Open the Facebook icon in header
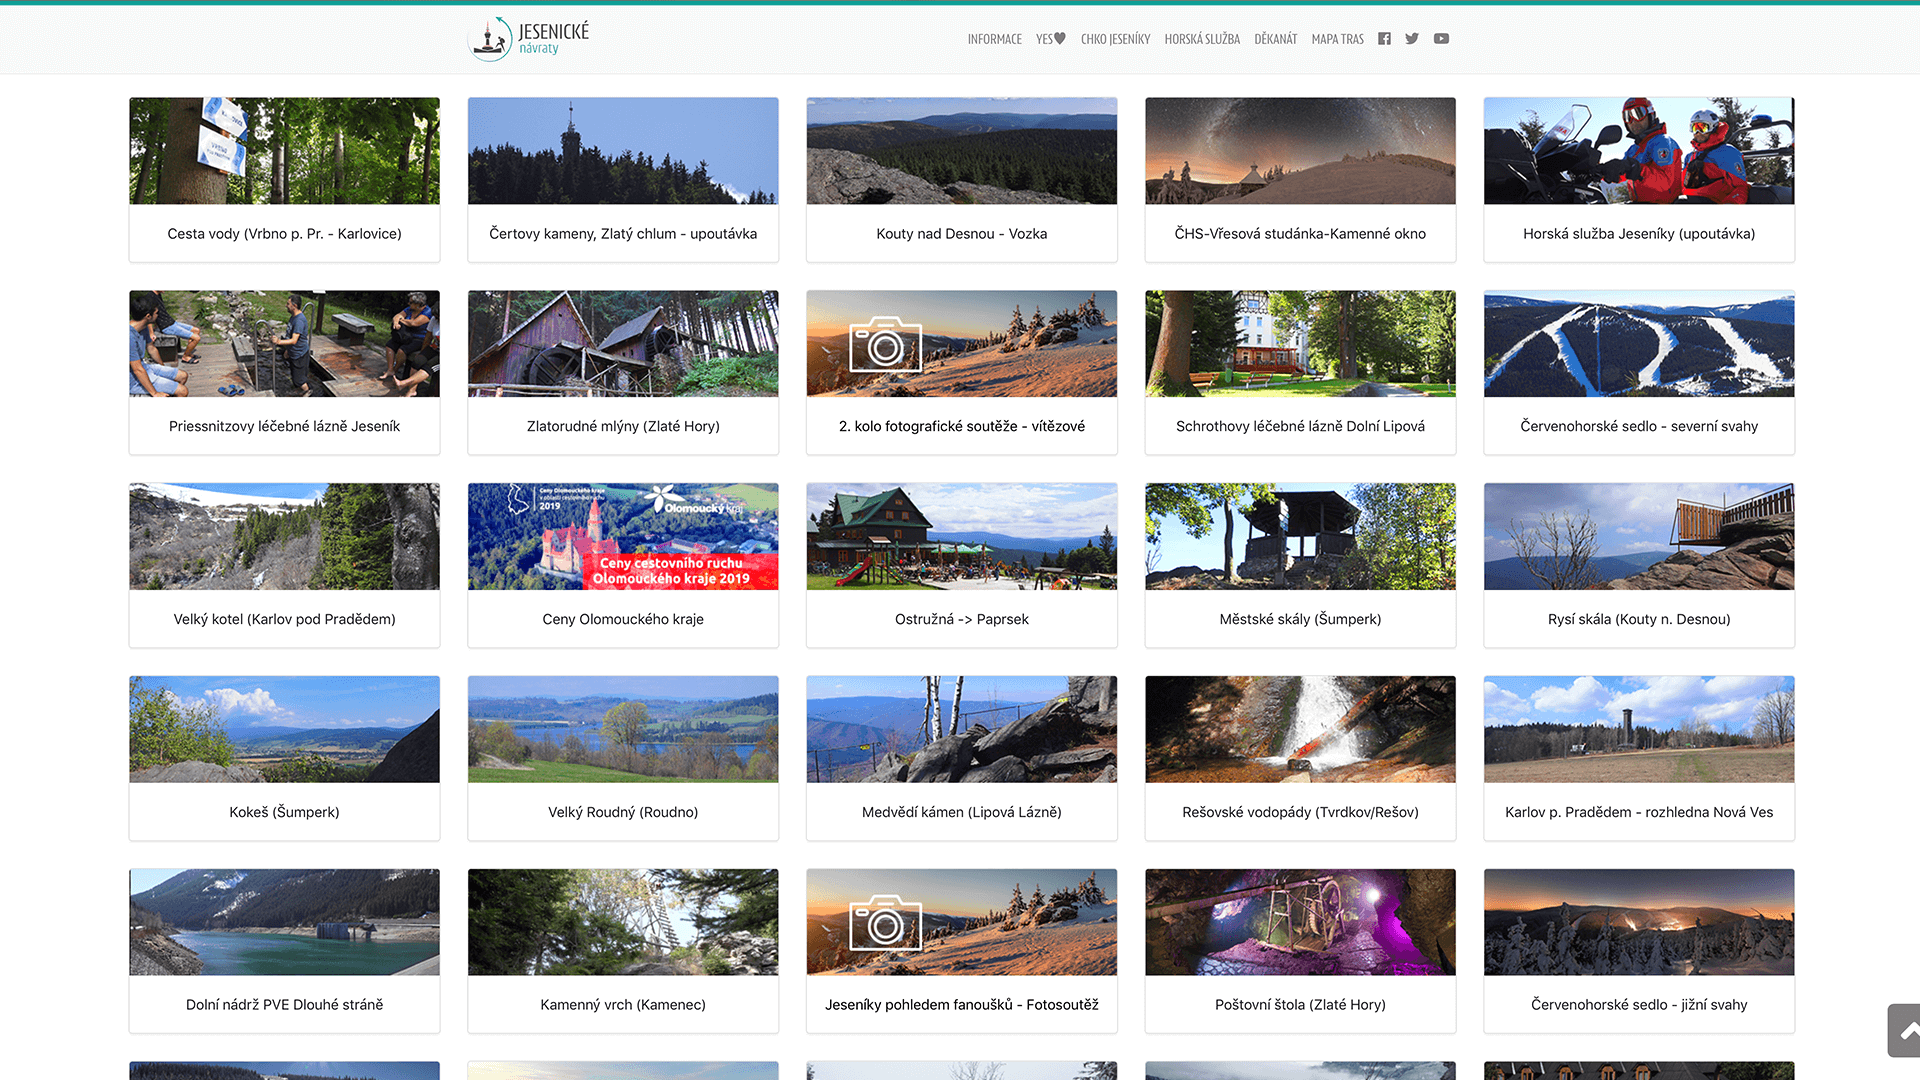 [x=1384, y=39]
